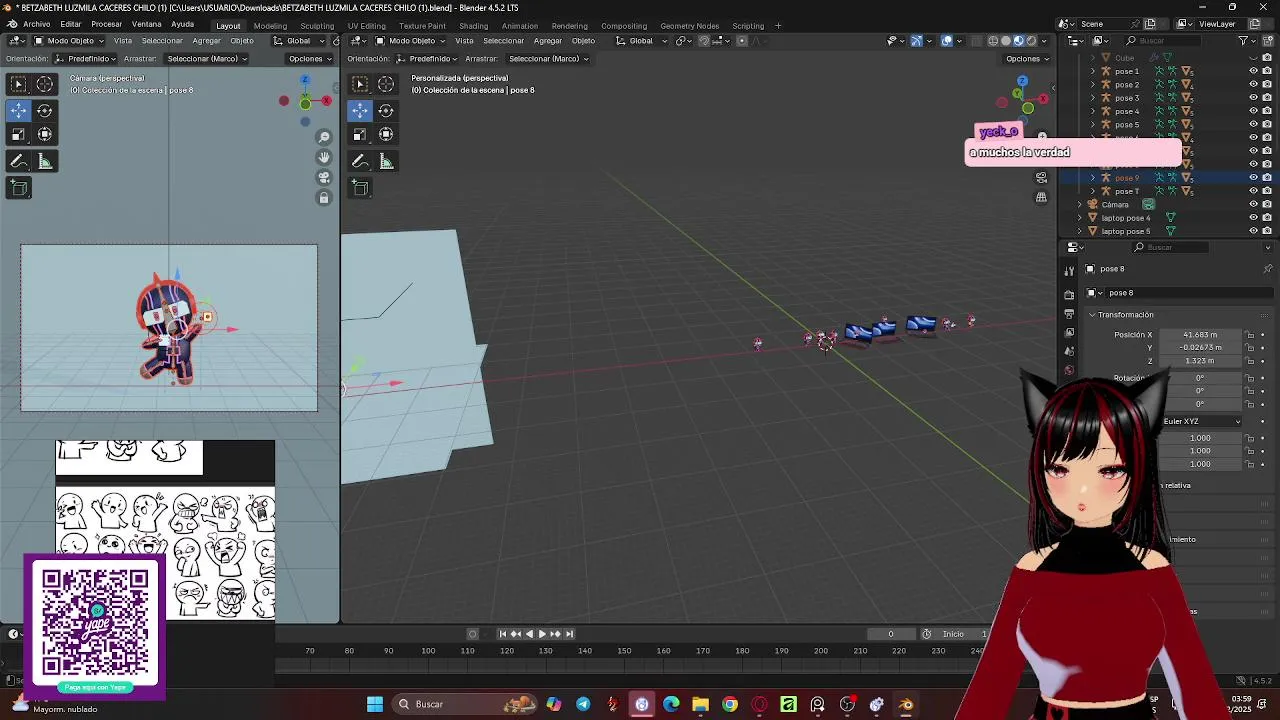Disable render for laptop pose 4 camera icon
The height and width of the screenshot is (720, 1280).
[x=1267, y=217]
